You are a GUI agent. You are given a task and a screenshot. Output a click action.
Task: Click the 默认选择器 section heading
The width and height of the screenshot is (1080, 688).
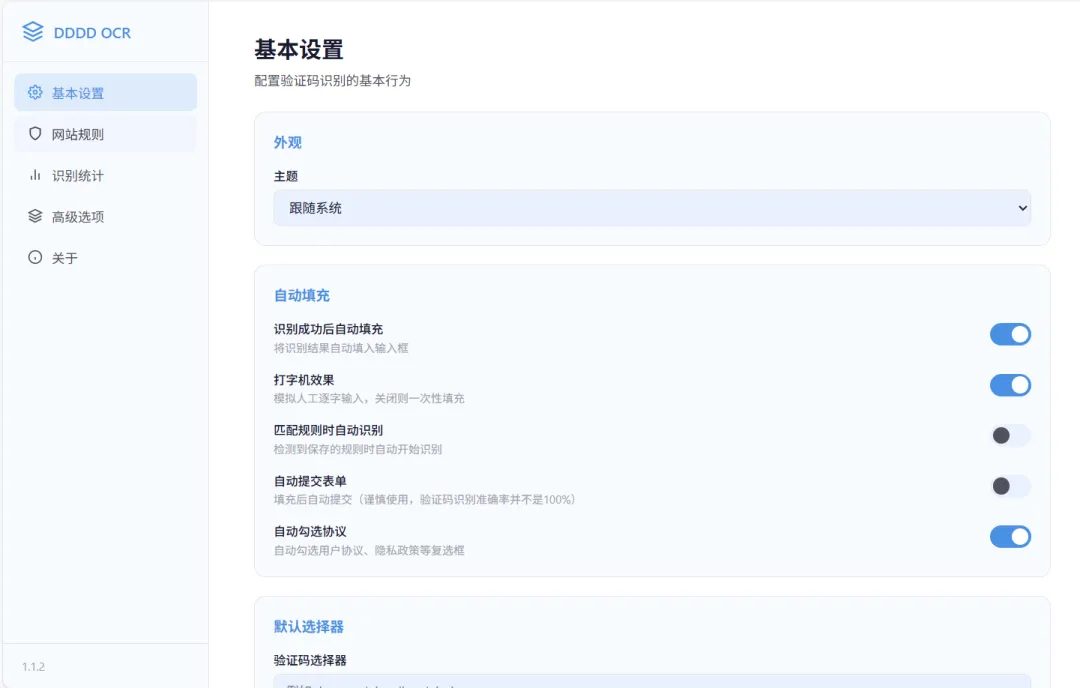[x=309, y=627]
